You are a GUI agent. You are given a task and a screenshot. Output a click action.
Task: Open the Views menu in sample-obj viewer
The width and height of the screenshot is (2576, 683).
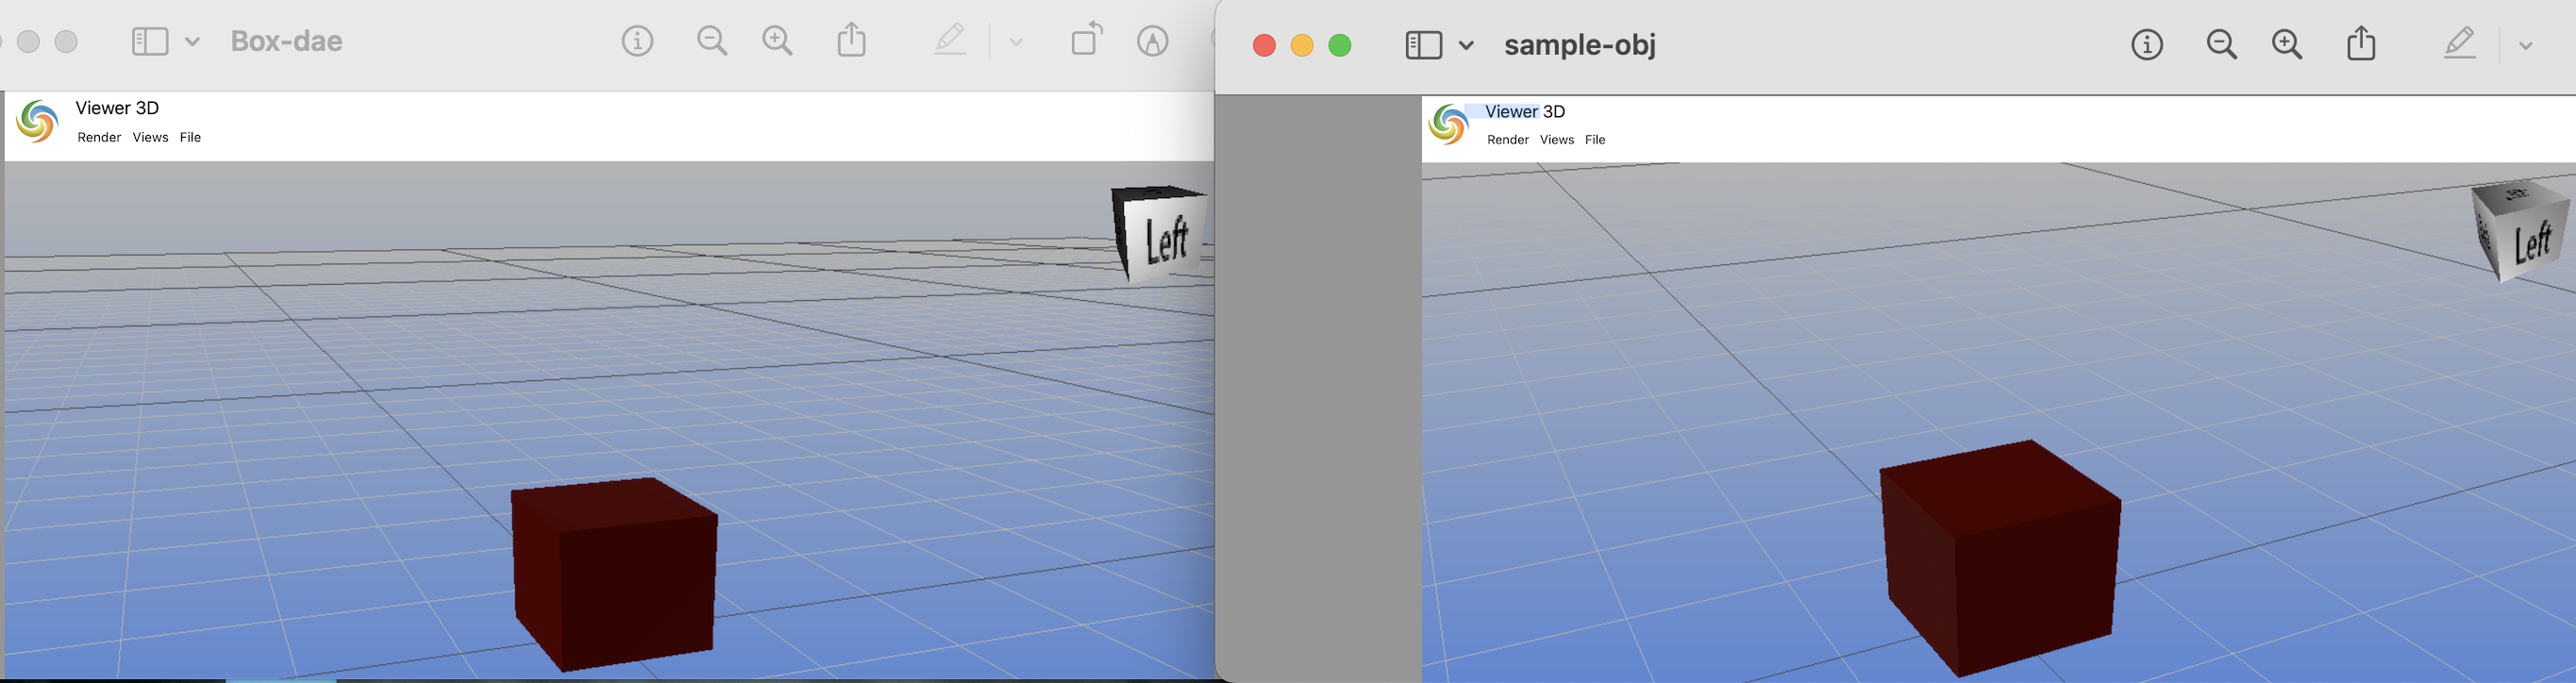(x=1556, y=140)
